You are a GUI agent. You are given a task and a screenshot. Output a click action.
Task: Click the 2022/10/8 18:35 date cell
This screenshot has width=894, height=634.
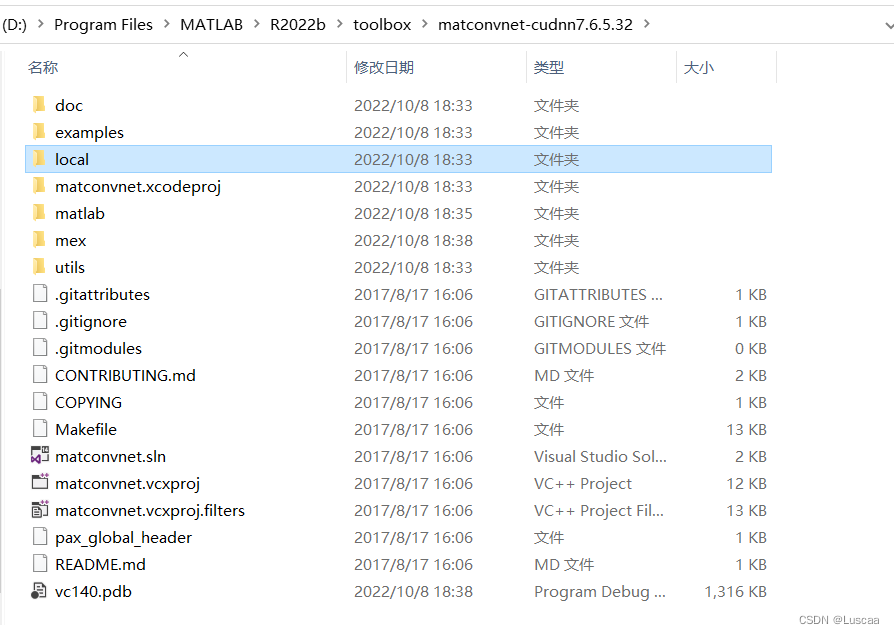(413, 213)
